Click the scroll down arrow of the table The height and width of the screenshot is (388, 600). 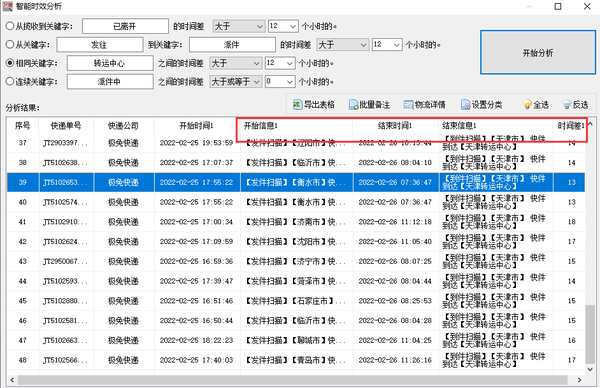coord(590,369)
